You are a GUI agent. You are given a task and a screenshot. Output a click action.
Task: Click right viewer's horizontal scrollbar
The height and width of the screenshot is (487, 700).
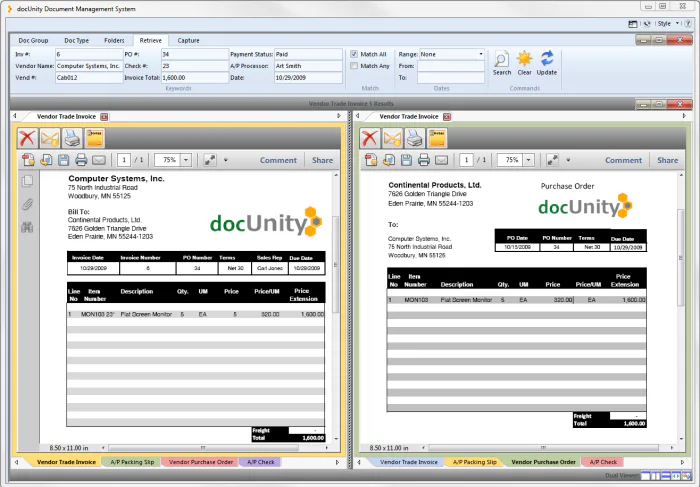click(543, 447)
